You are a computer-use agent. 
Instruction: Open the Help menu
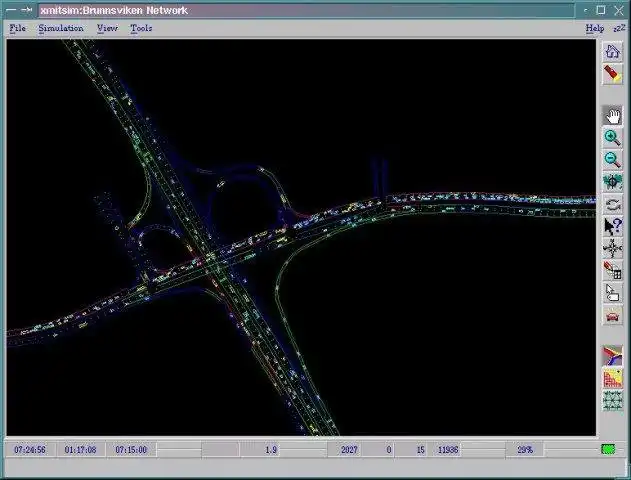coord(595,28)
